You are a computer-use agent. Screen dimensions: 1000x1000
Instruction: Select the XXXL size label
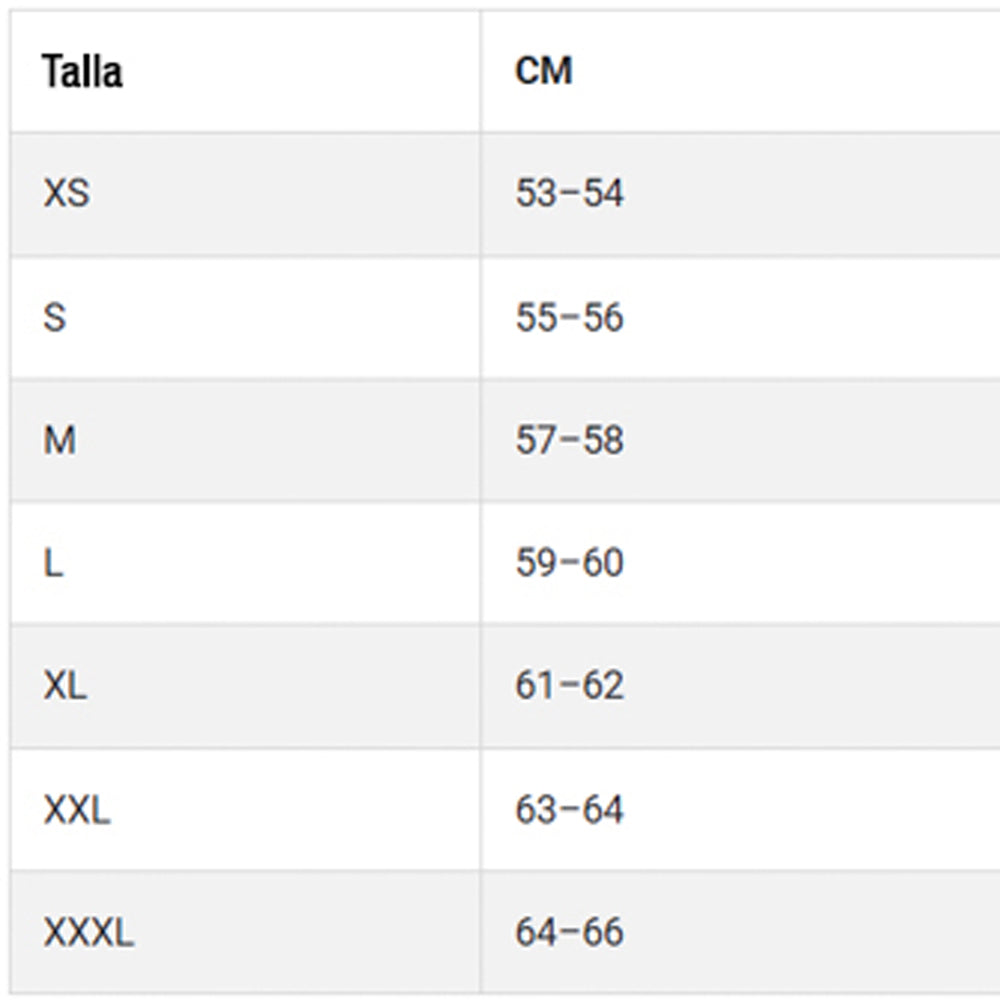[x=88, y=933]
